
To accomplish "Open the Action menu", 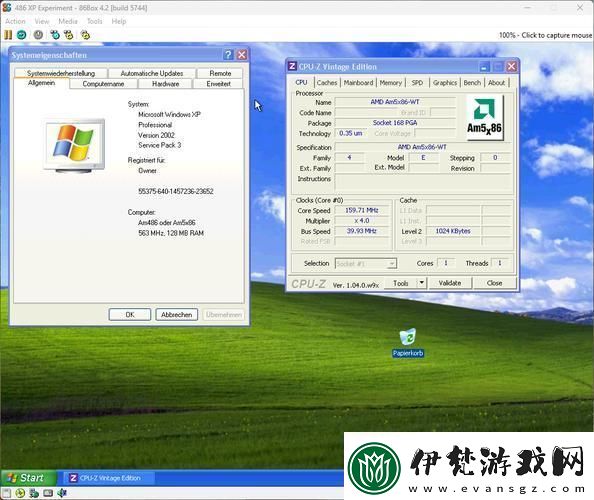I will click(x=15, y=21).
